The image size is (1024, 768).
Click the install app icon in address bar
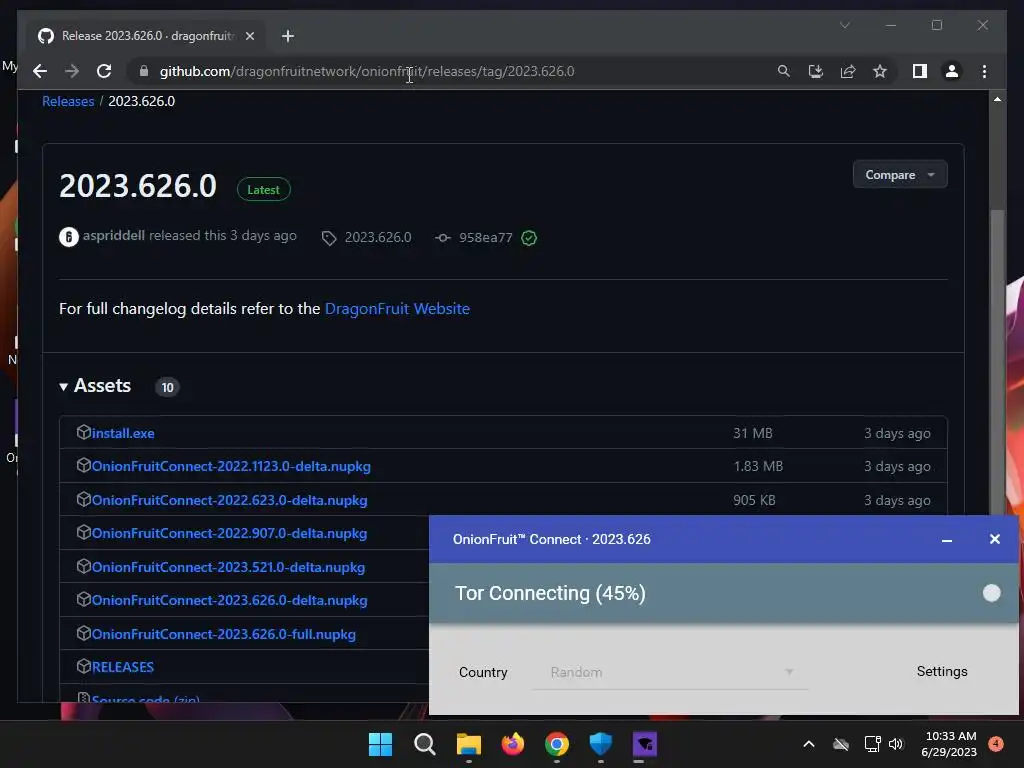point(816,71)
